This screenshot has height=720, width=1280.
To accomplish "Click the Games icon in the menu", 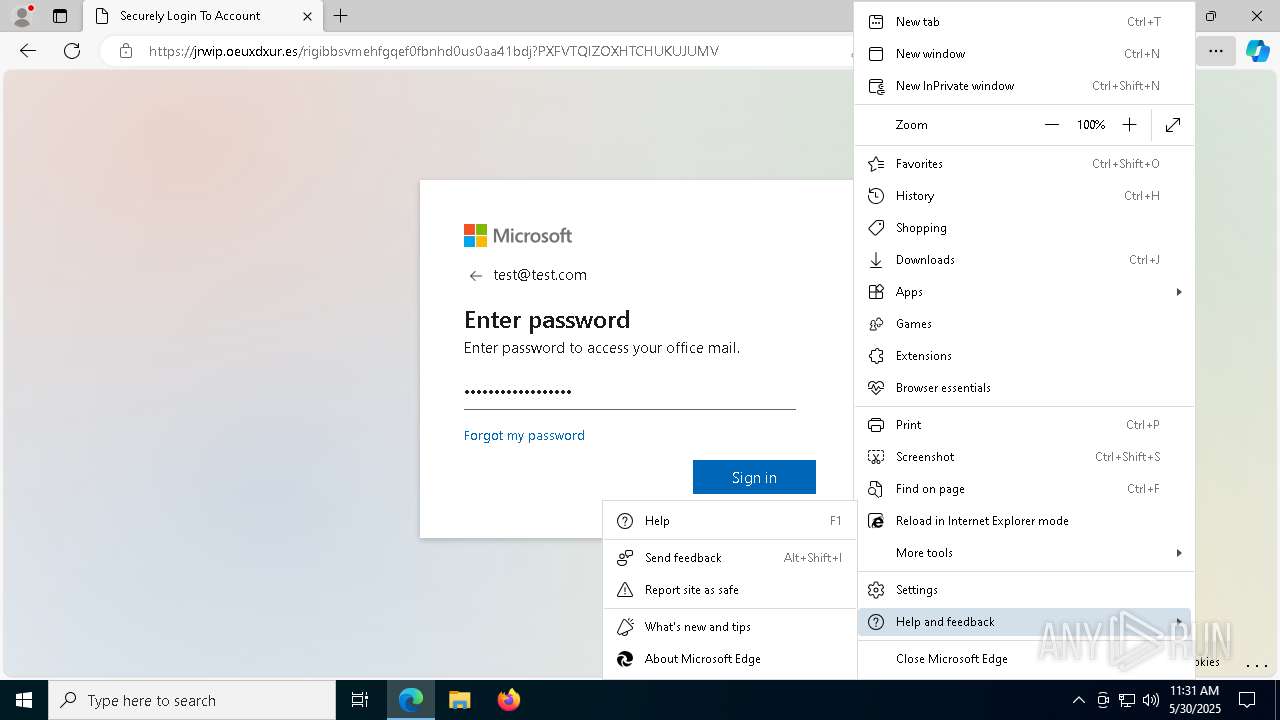I will coord(876,324).
